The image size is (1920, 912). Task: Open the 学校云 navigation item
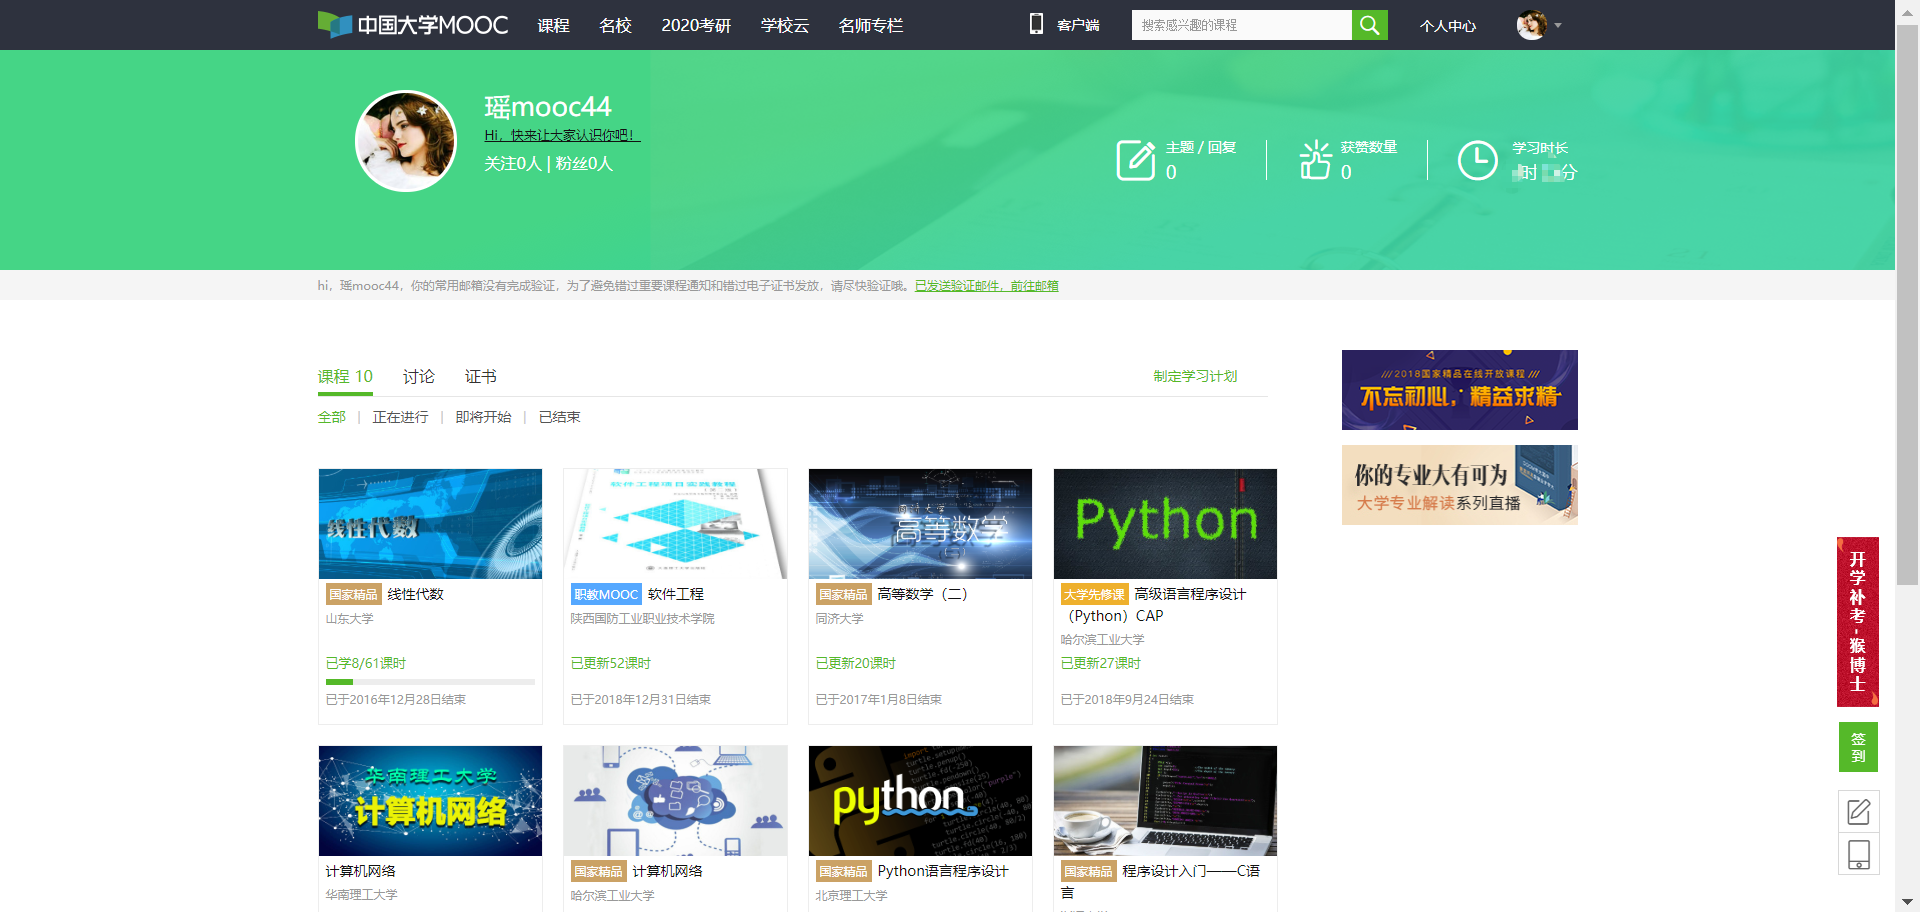point(785,25)
